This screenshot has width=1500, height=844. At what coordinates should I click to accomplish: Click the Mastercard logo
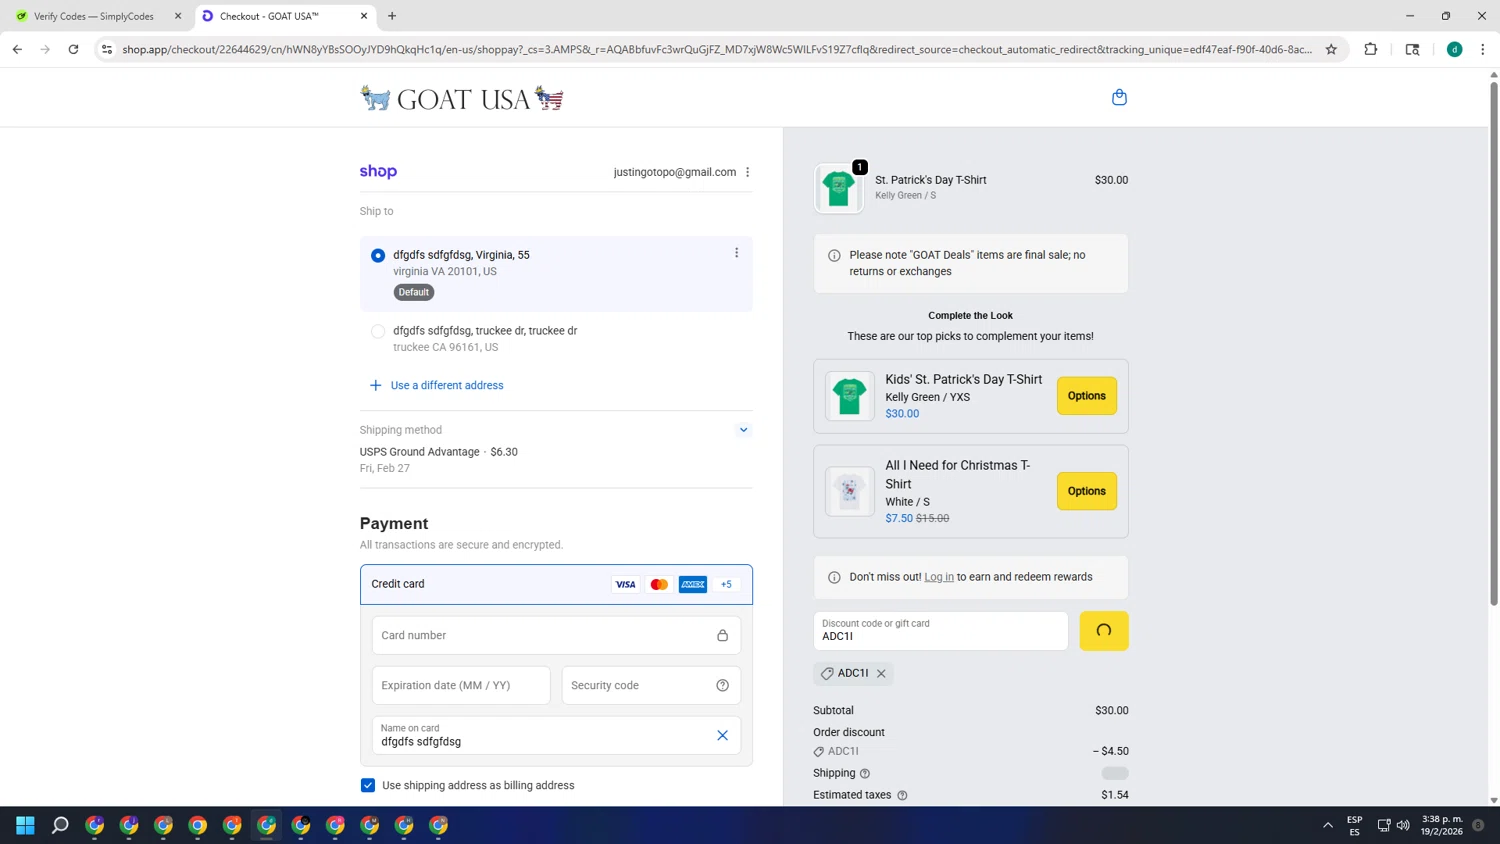[x=659, y=584]
